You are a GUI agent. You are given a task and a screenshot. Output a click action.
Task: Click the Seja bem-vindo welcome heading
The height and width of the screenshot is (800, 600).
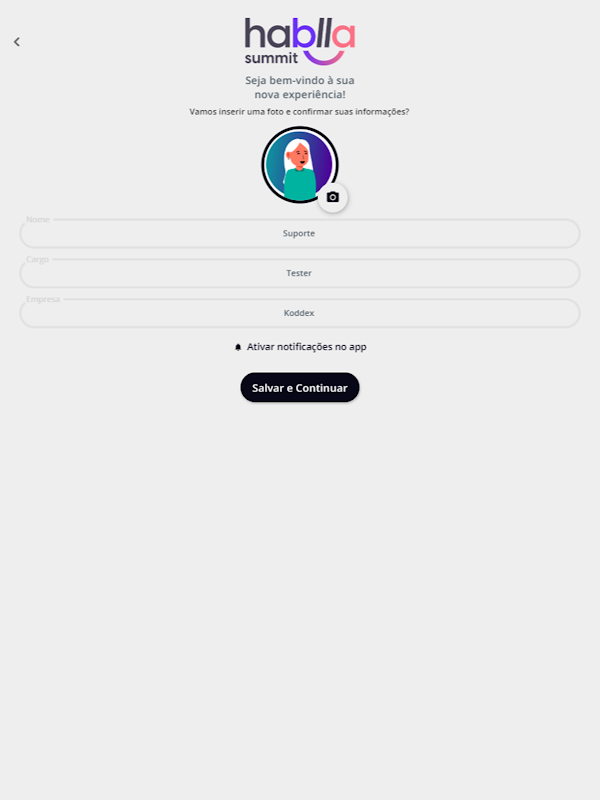point(300,81)
